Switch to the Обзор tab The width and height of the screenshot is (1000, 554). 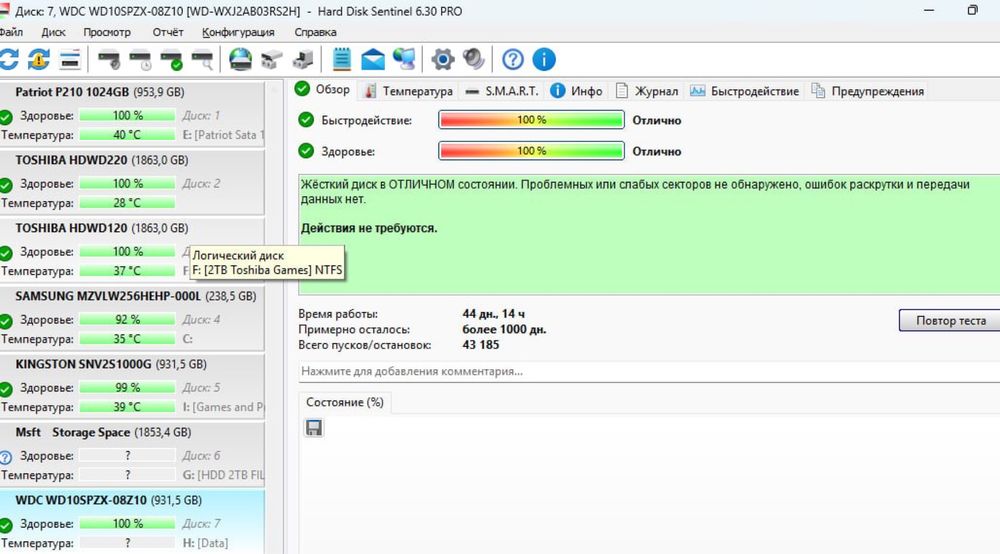[x=323, y=90]
